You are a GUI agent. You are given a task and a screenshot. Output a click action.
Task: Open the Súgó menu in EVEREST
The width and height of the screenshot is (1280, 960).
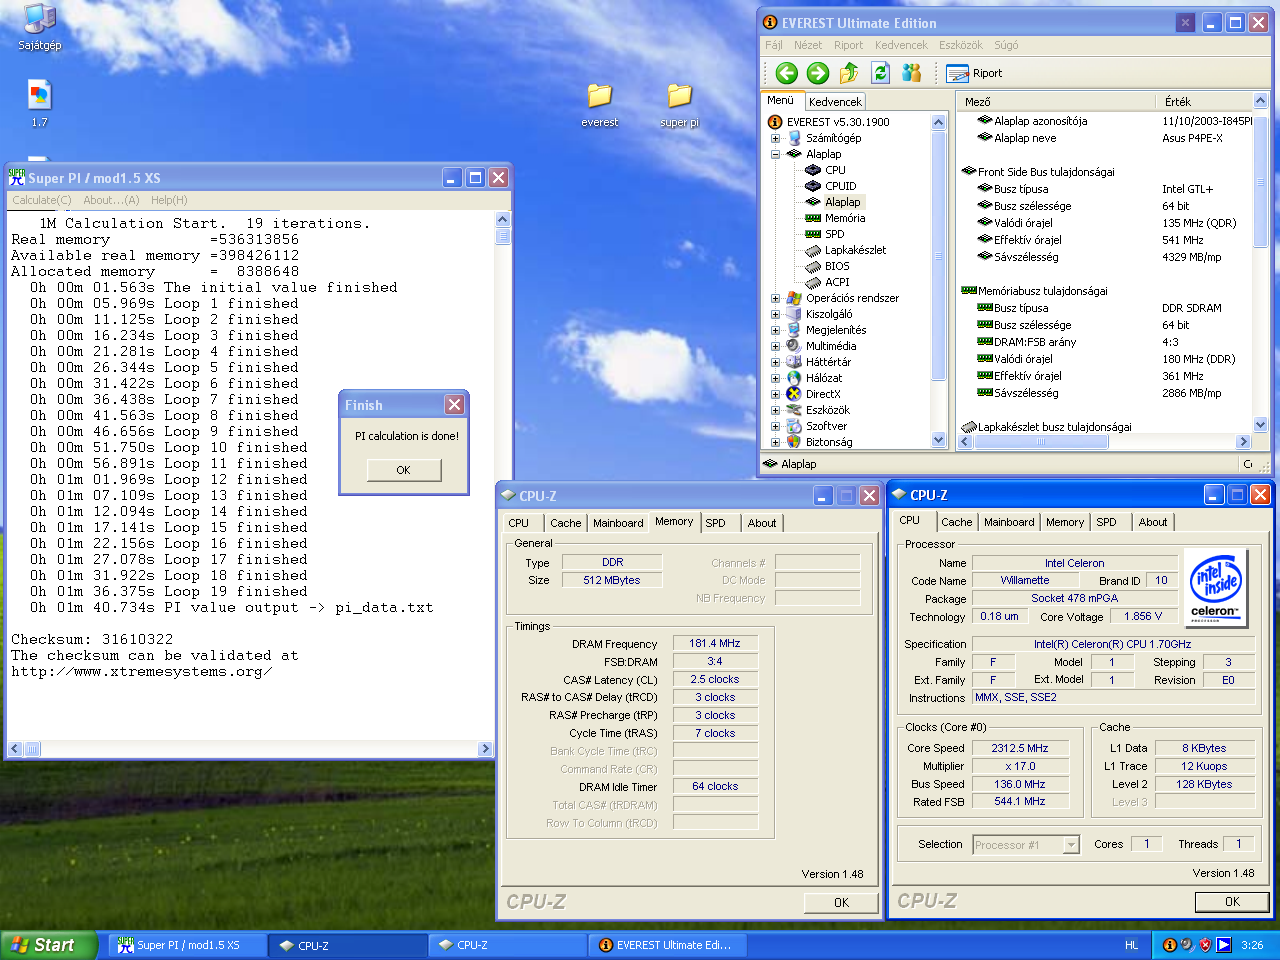1006,45
